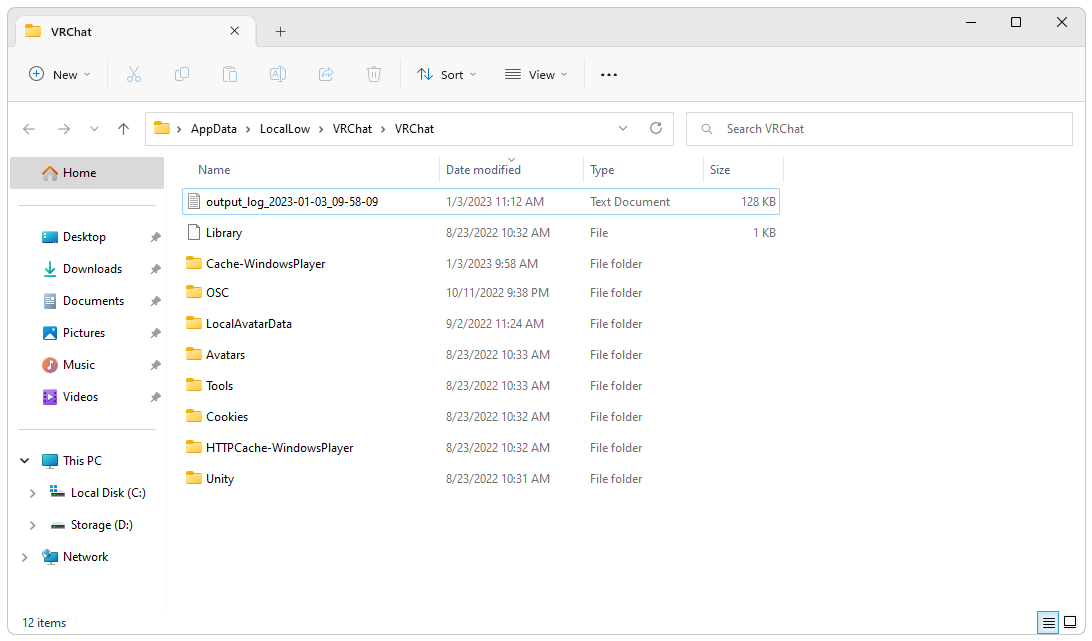
Task: Click the Delete trash can icon
Action: 374,75
